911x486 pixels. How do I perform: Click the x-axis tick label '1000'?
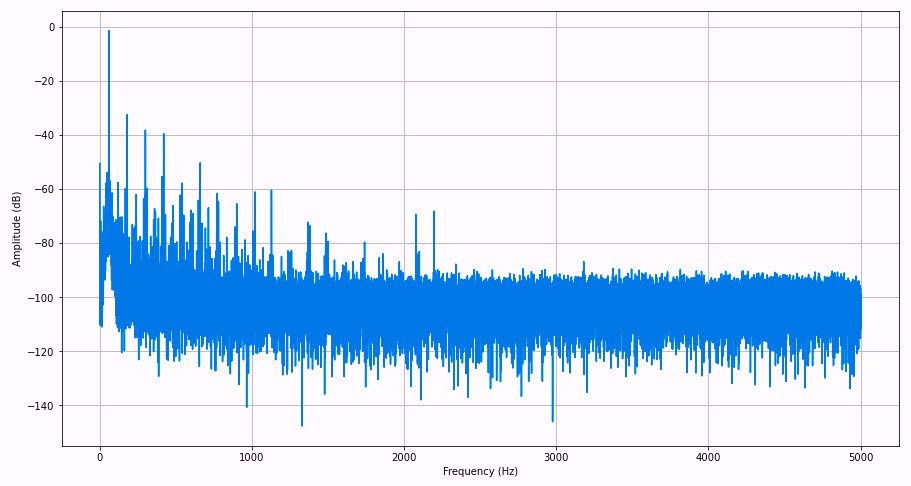coord(252,458)
